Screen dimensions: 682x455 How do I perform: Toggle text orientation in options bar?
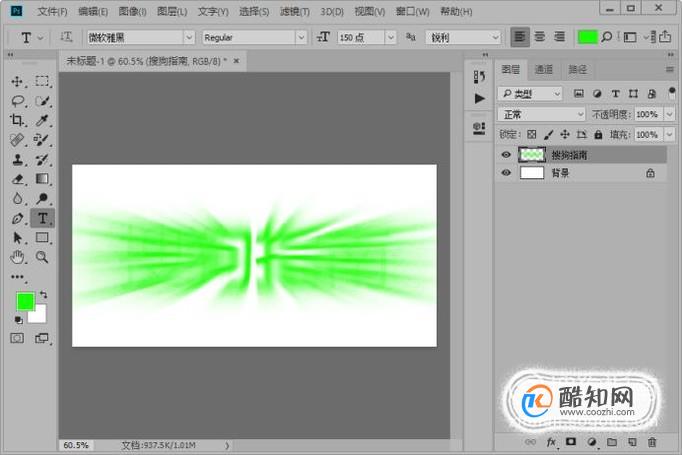tap(66, 37)
